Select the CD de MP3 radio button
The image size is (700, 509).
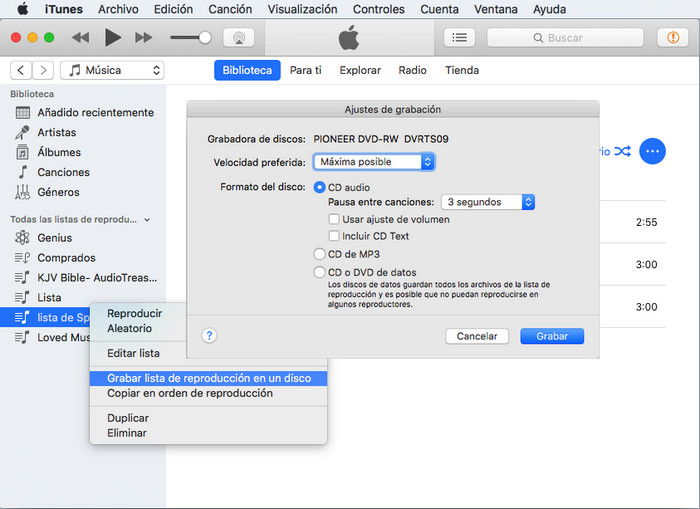coord(319,254)
